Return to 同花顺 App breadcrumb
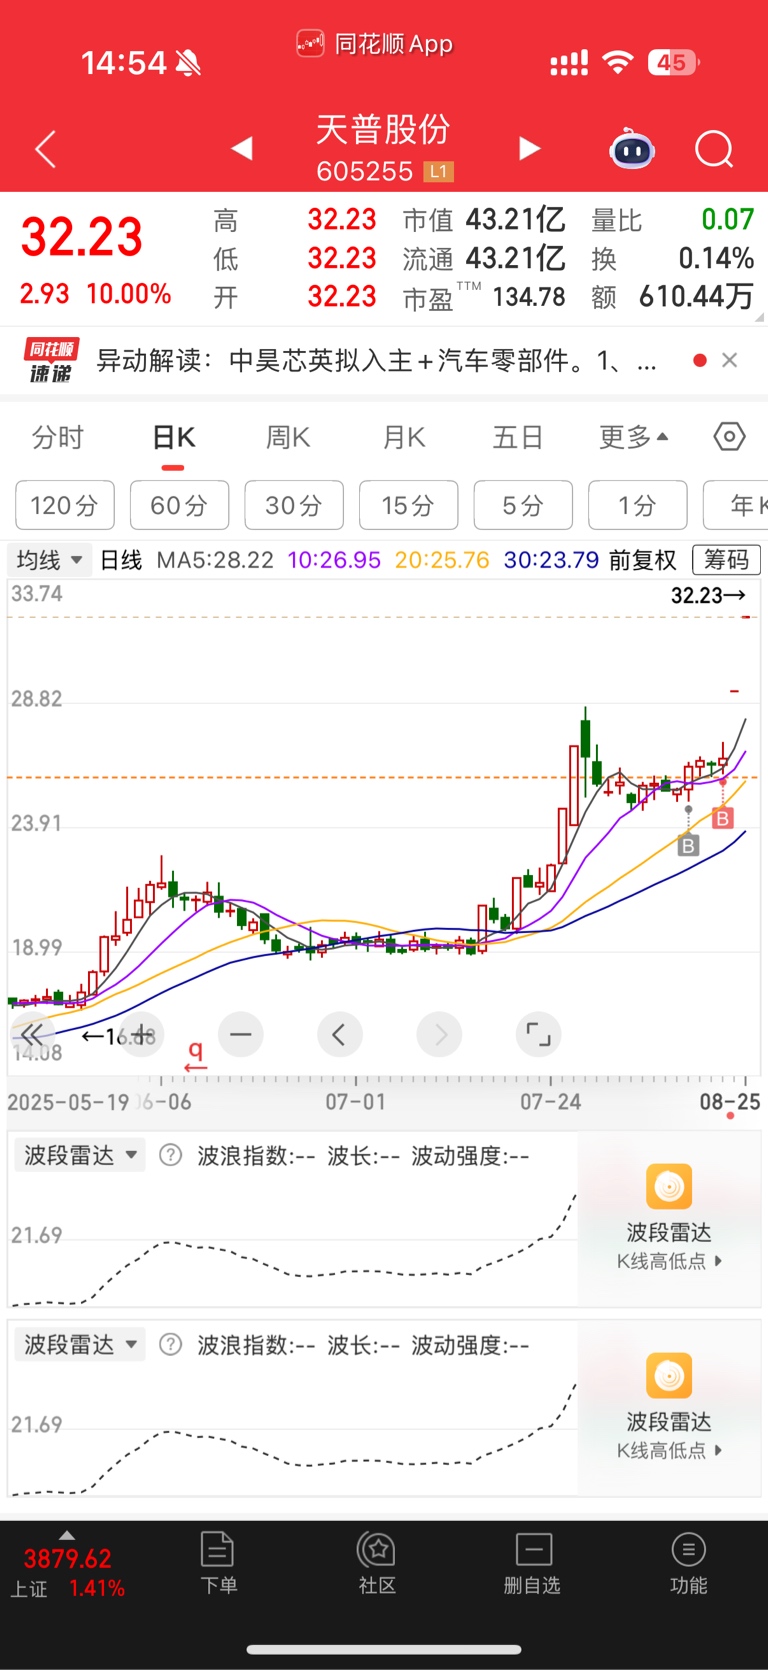This screenshot has width=768, height=1670. (375, 44)
